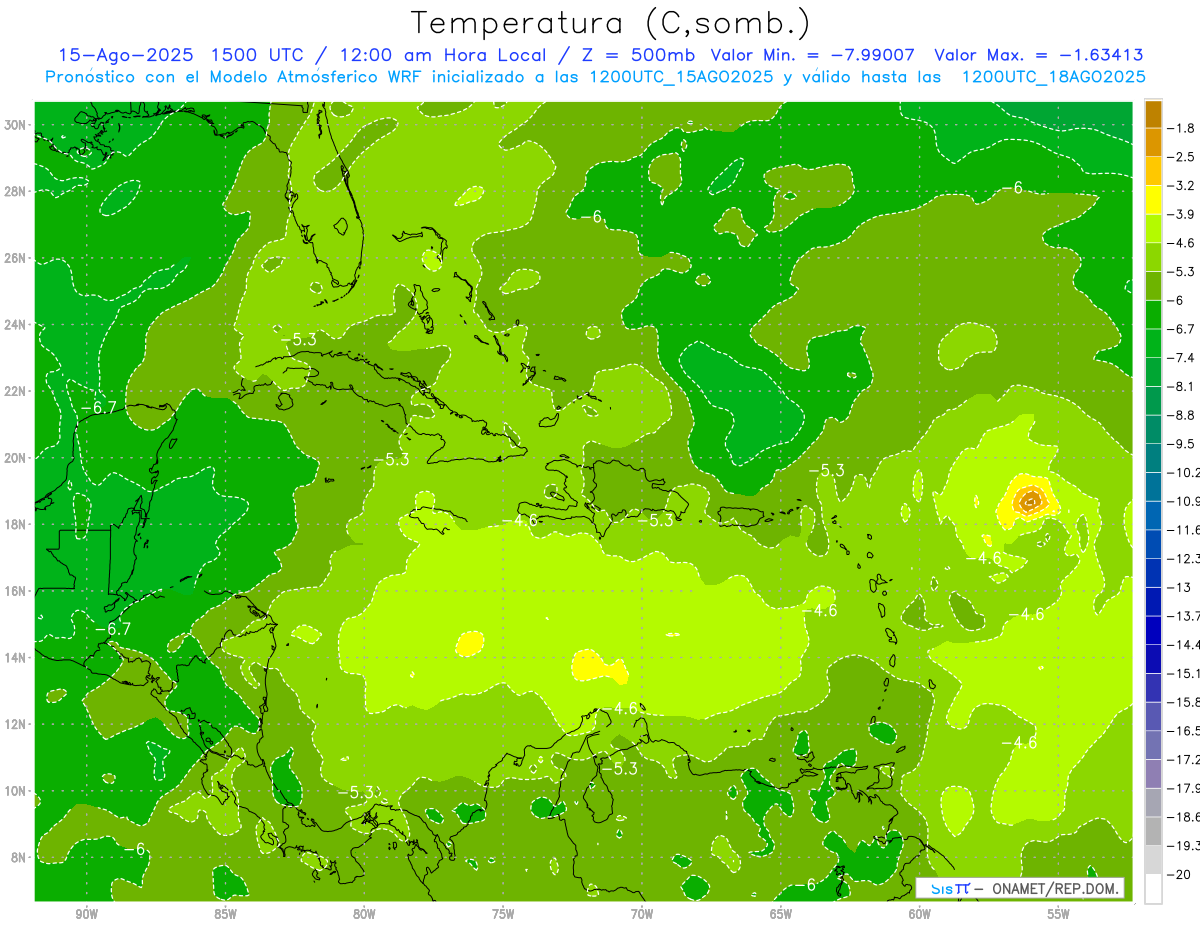Click the bright yellow legend swatch above -3.9
The width and height of the screenshot is (1200, 927).
tap(1153, 199)
